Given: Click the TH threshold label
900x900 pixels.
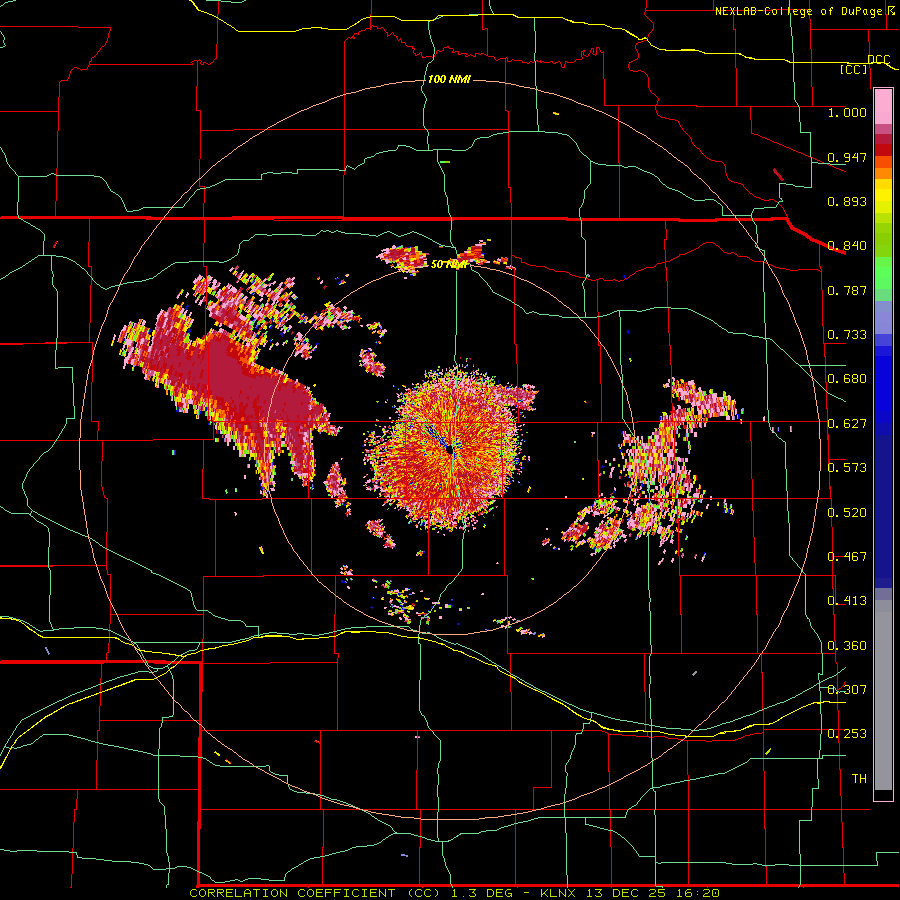Looking at the screenshot, I should pyautogui.click(x=859, y=778).
